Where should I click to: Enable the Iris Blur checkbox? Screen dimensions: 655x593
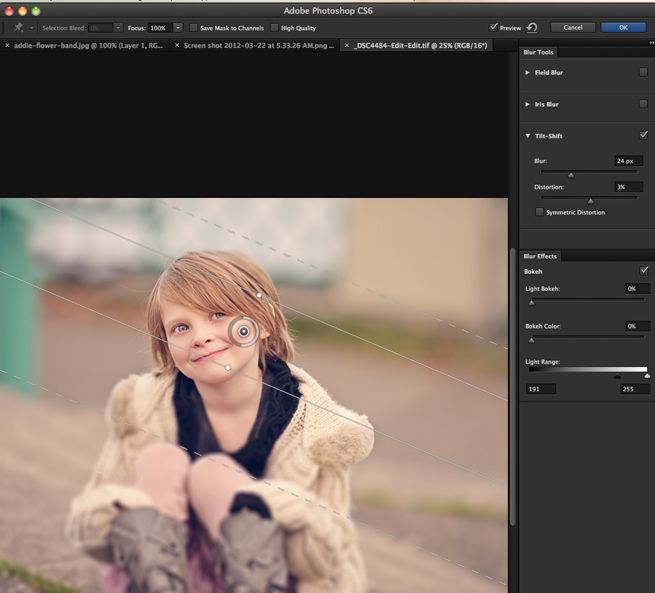point(643,104)
